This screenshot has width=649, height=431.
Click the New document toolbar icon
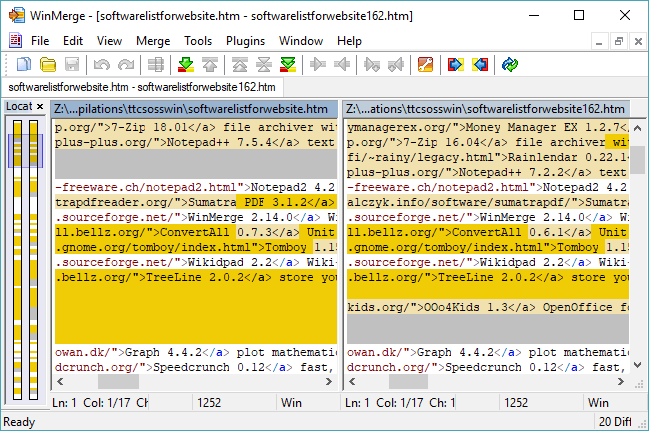point(20,65)
